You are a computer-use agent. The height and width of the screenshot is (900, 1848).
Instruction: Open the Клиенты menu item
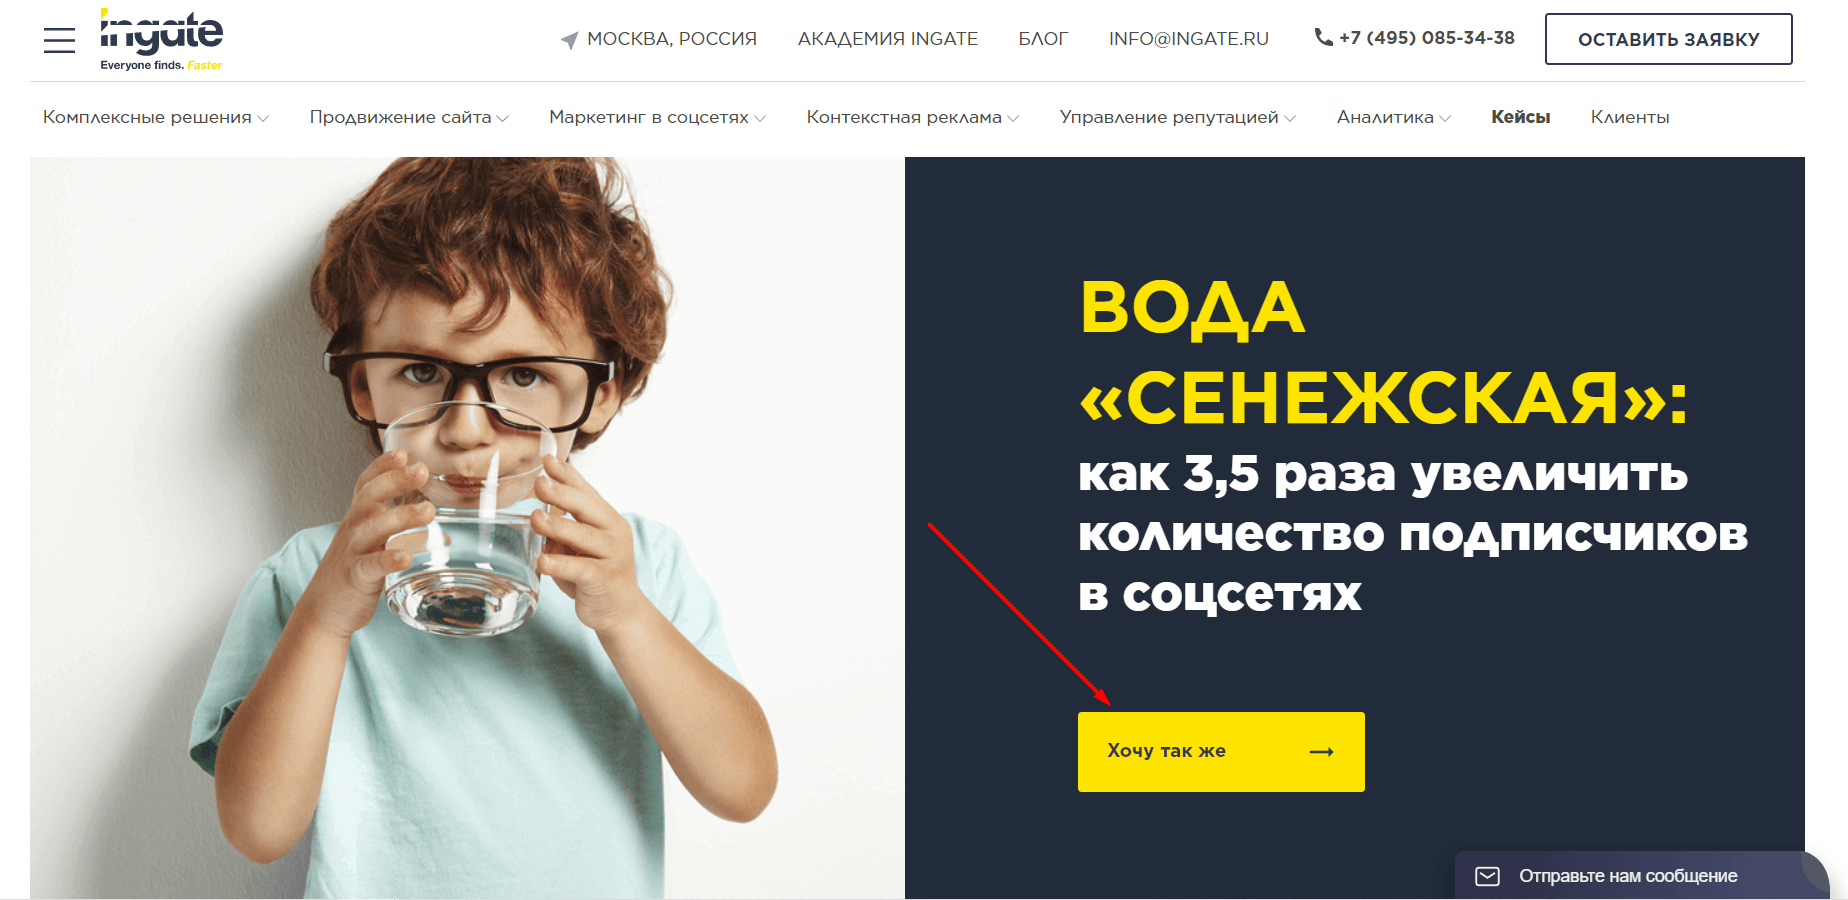click(1630, 117)
